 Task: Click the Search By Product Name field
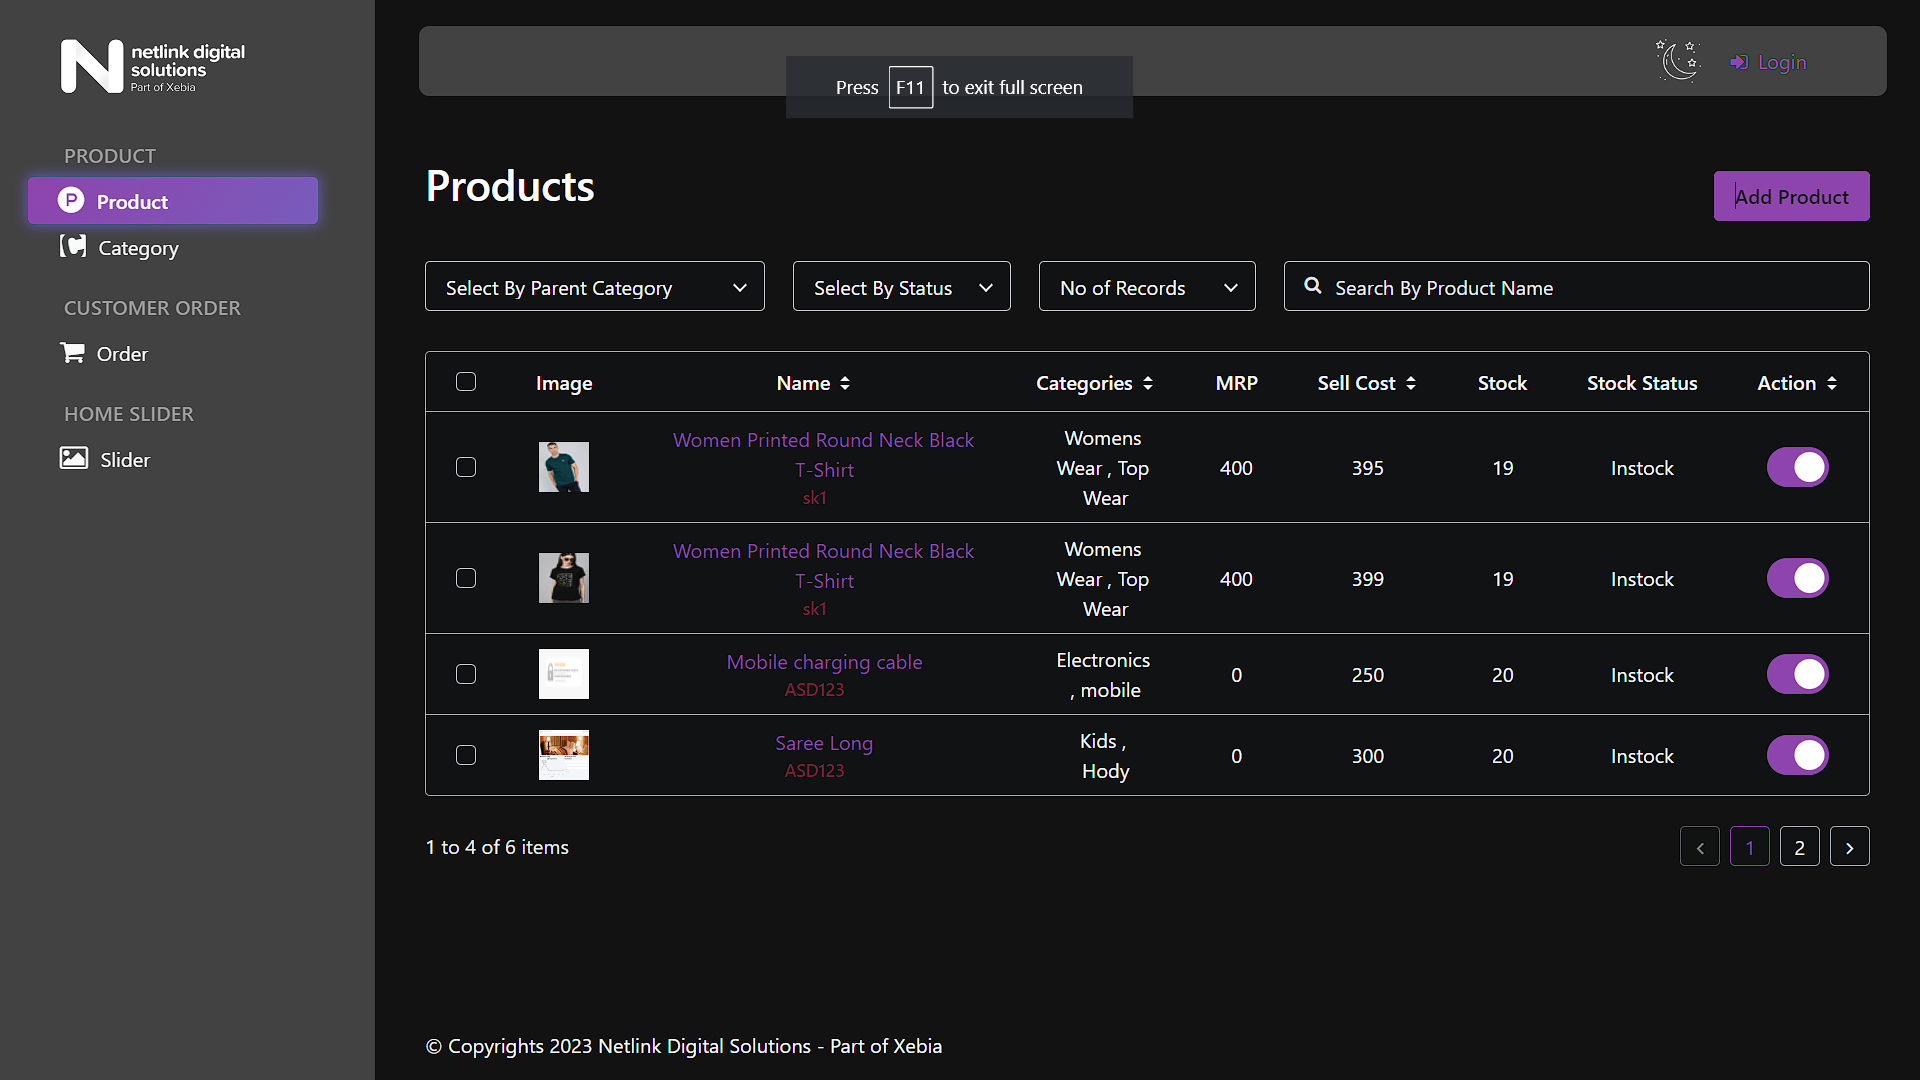1577,286
